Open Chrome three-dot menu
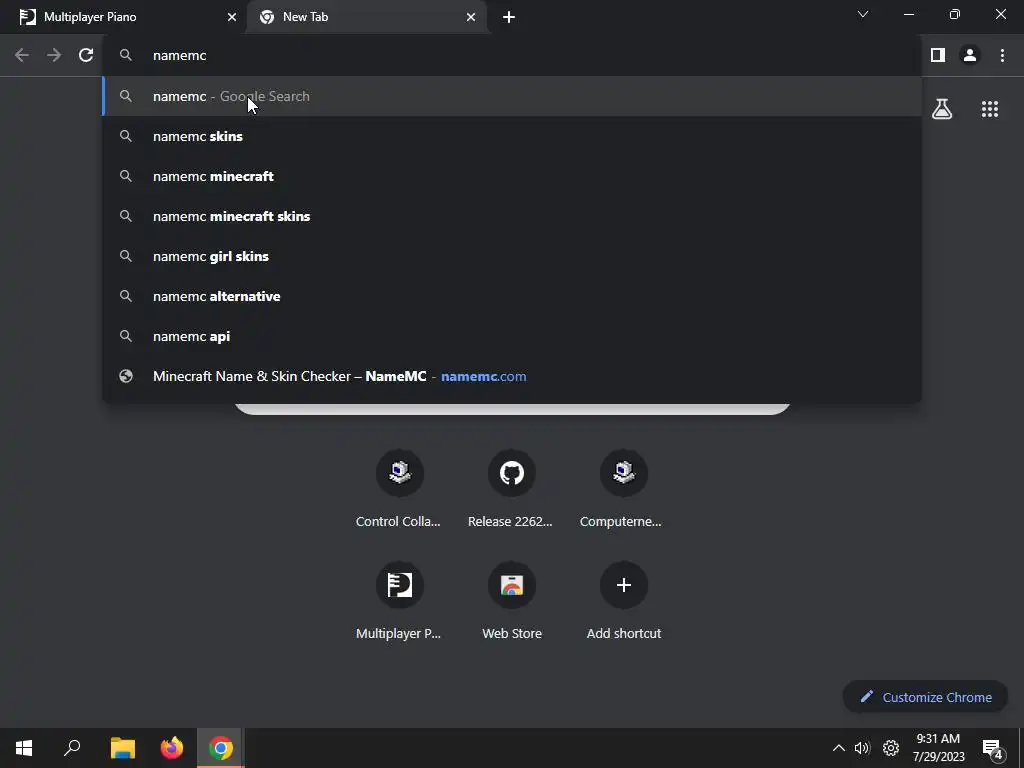This screenshot has width=1024, height=768. [1002, 56]
